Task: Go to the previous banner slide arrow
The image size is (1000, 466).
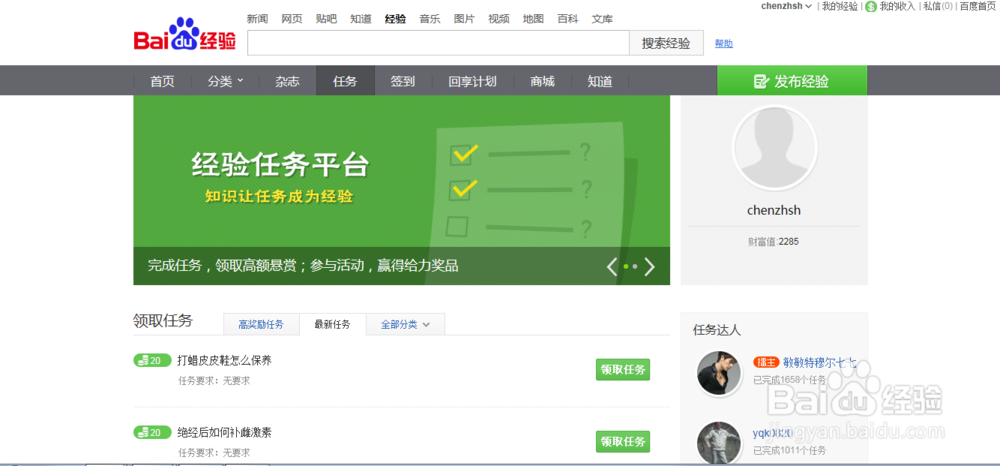Action: coord(612,266)
